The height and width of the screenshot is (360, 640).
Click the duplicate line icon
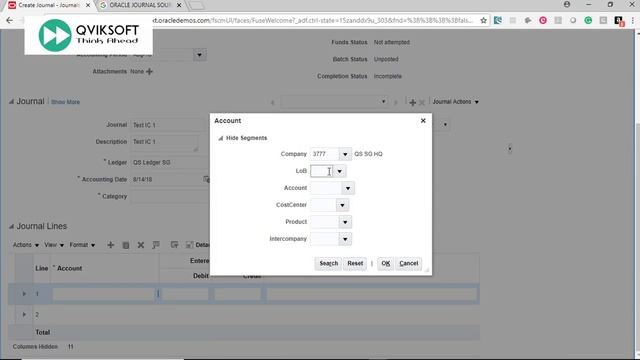(126, 245)
